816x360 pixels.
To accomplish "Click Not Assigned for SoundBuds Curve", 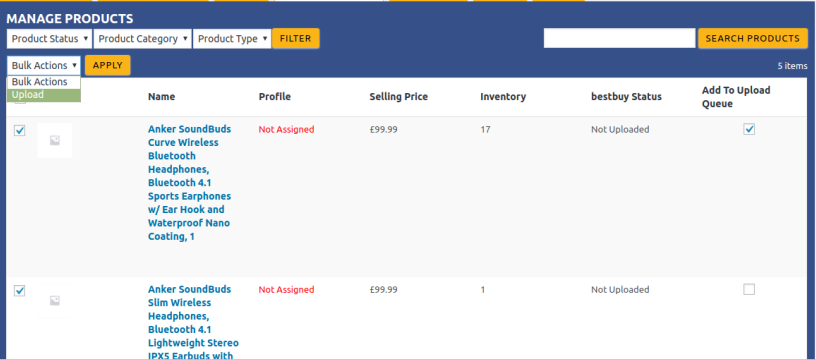I will tap(287, 130).
